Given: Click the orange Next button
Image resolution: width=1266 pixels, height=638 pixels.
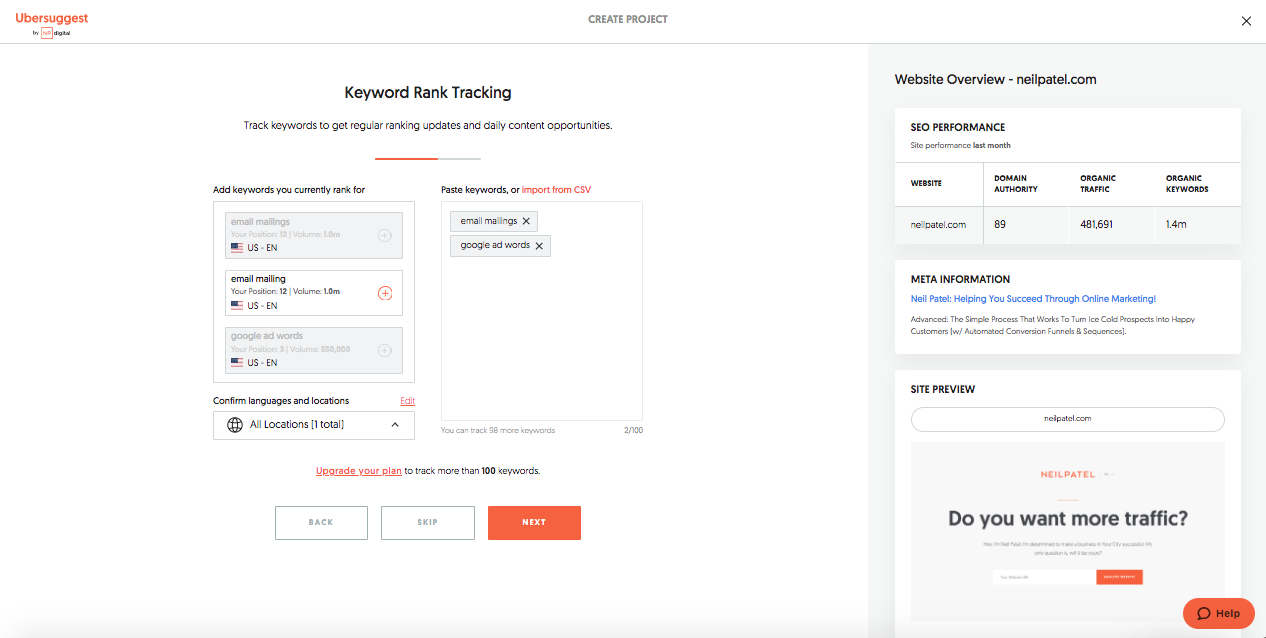Looking at the screenshot, I should tap(534, 523).
